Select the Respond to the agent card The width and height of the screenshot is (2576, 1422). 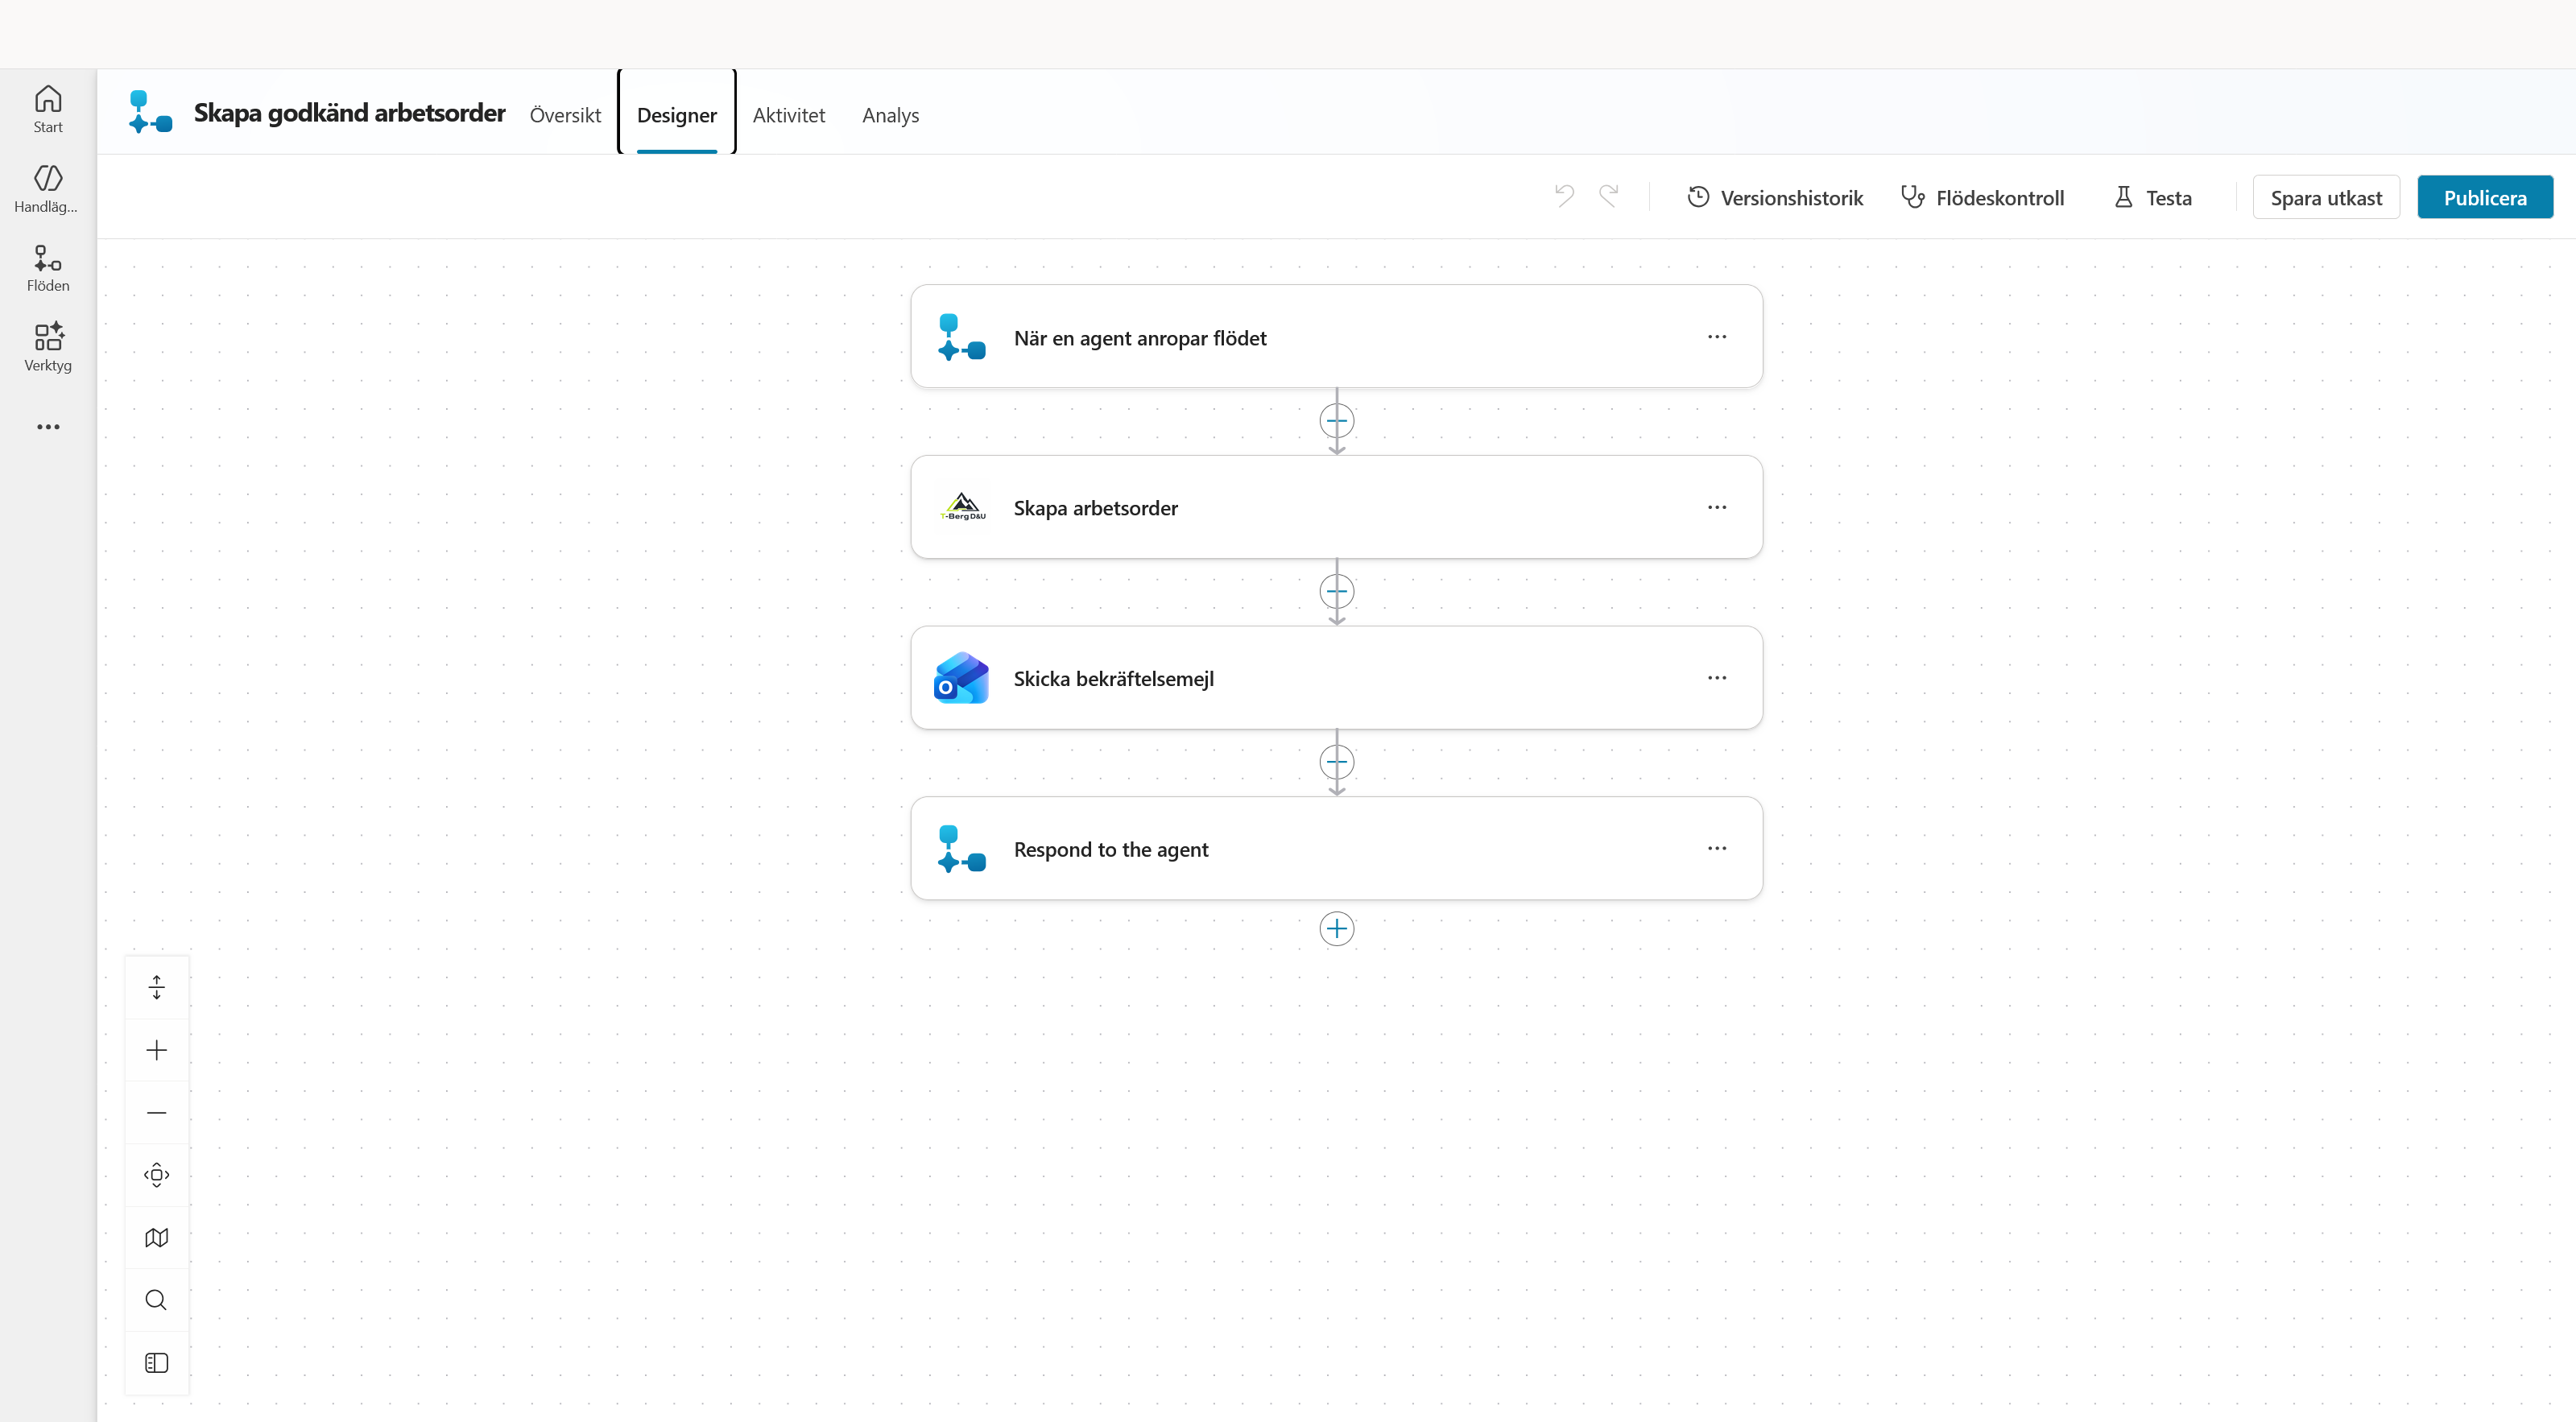(1336, 849)
